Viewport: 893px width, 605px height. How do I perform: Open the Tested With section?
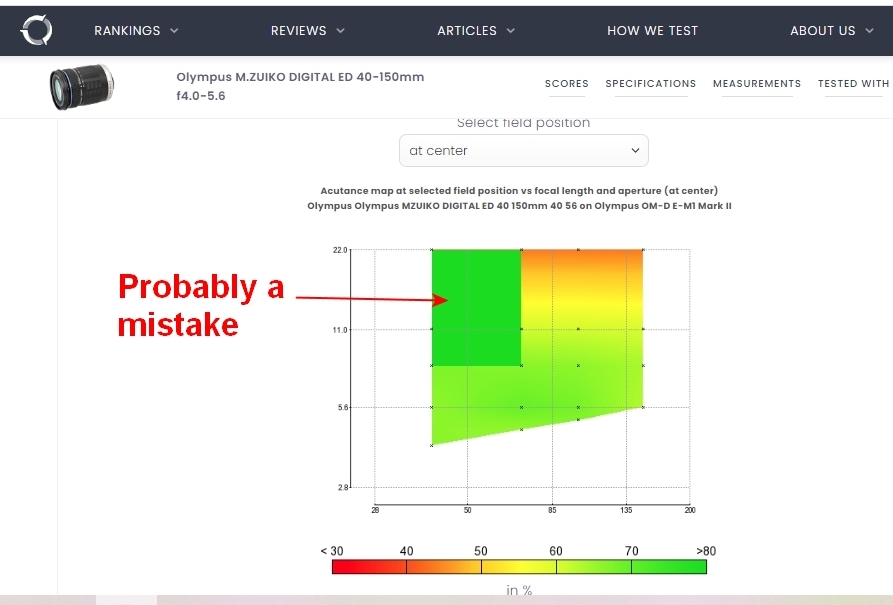[x=853, y=84]
